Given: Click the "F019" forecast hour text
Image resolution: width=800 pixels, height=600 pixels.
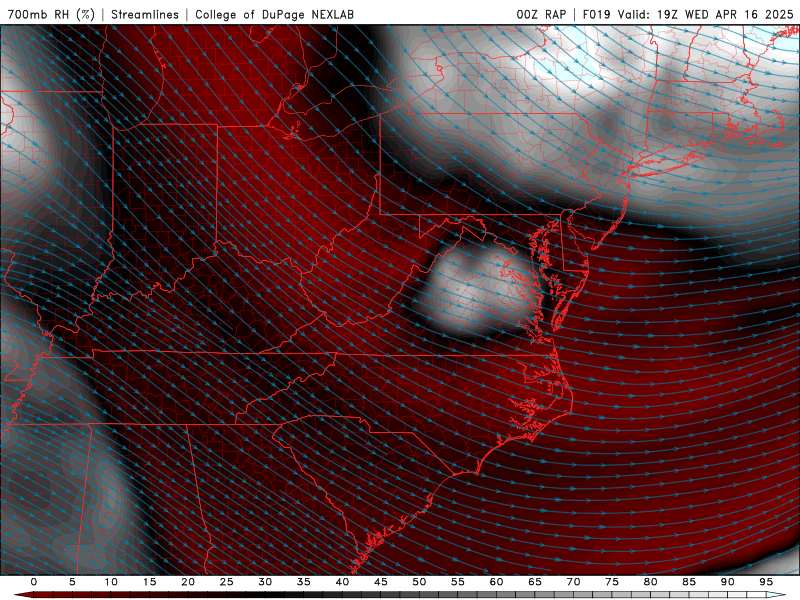Looking at the screenshot, I should point(596,14).
